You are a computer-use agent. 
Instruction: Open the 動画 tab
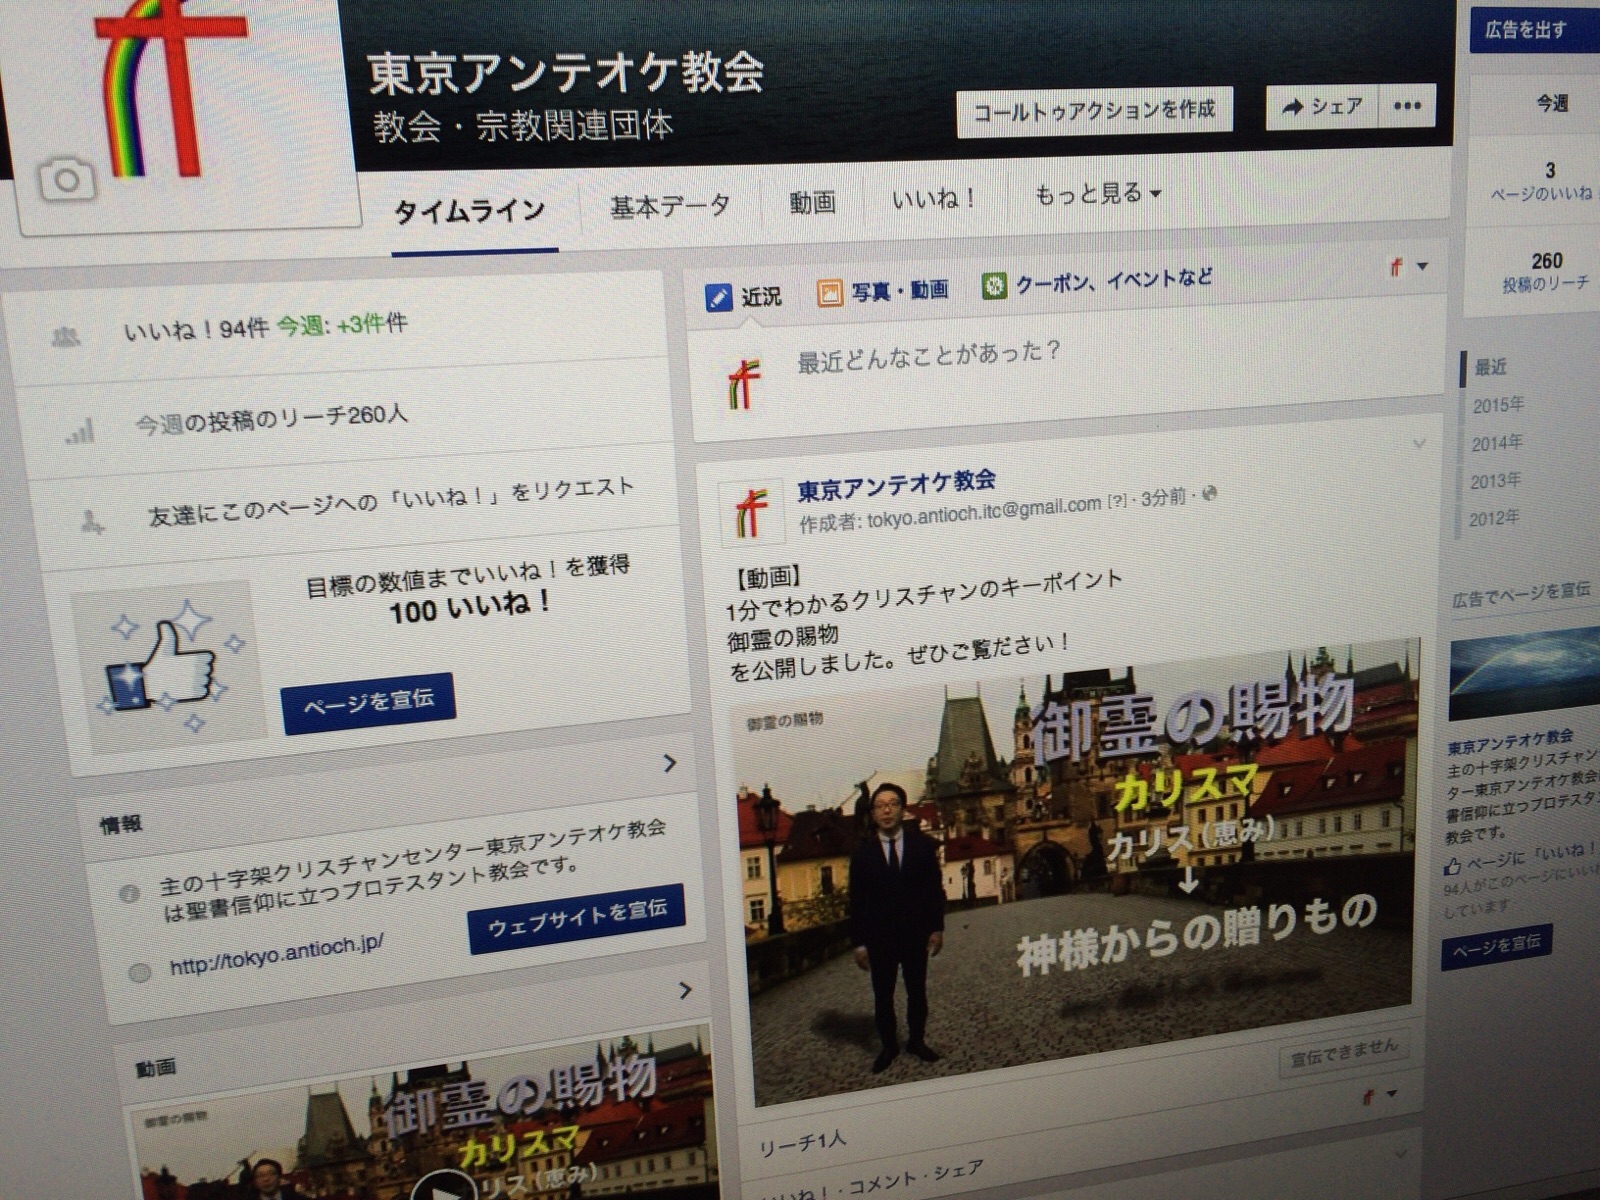pos(812,202)
